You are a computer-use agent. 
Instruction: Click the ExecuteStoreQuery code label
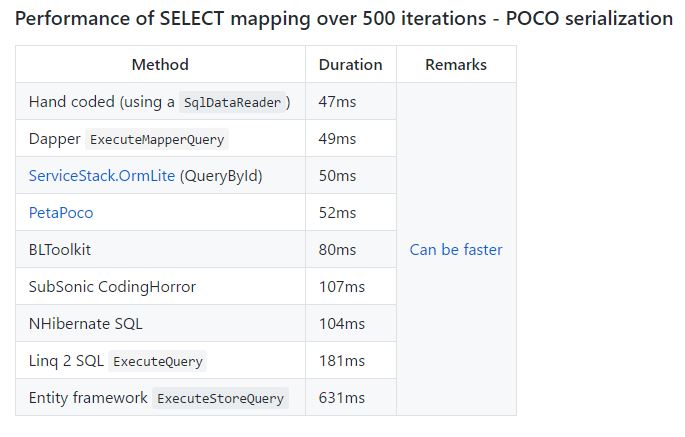pyautogui.click(x=220, y=398)
